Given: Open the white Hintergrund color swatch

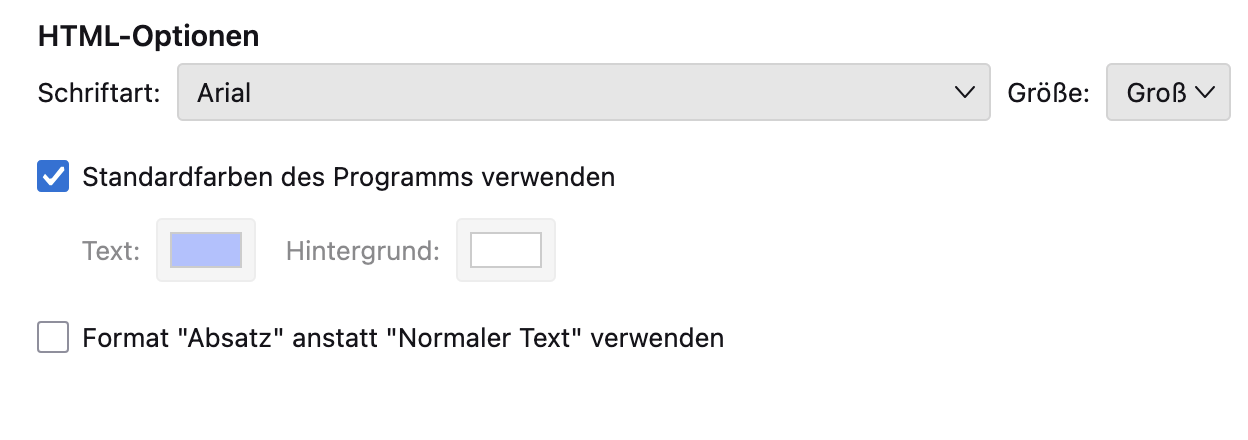Looking at the screenshot, I should pyautogui.click(x=506, y=250).
